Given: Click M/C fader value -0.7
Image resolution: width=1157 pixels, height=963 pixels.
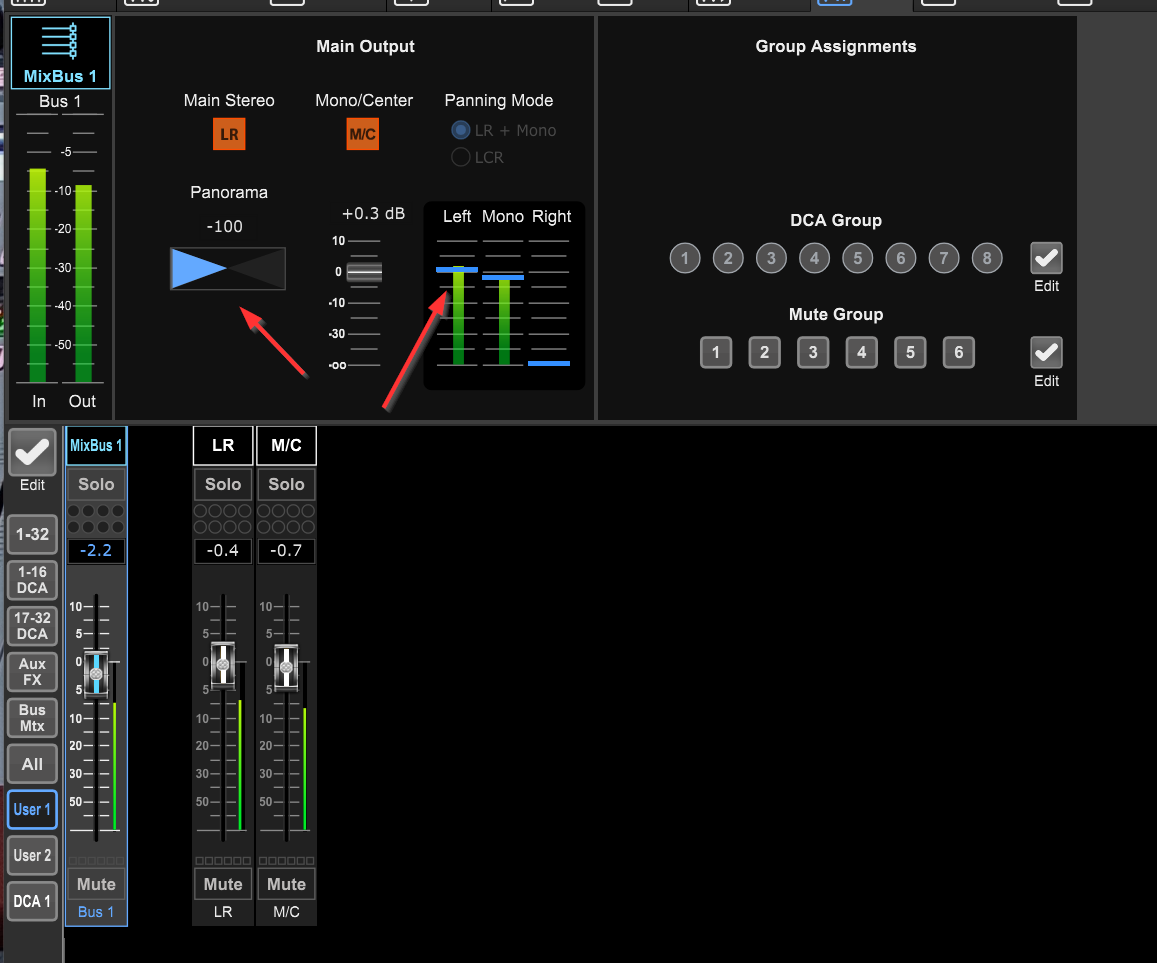Looking at the screenshot, I should click(x=286, y=550).
